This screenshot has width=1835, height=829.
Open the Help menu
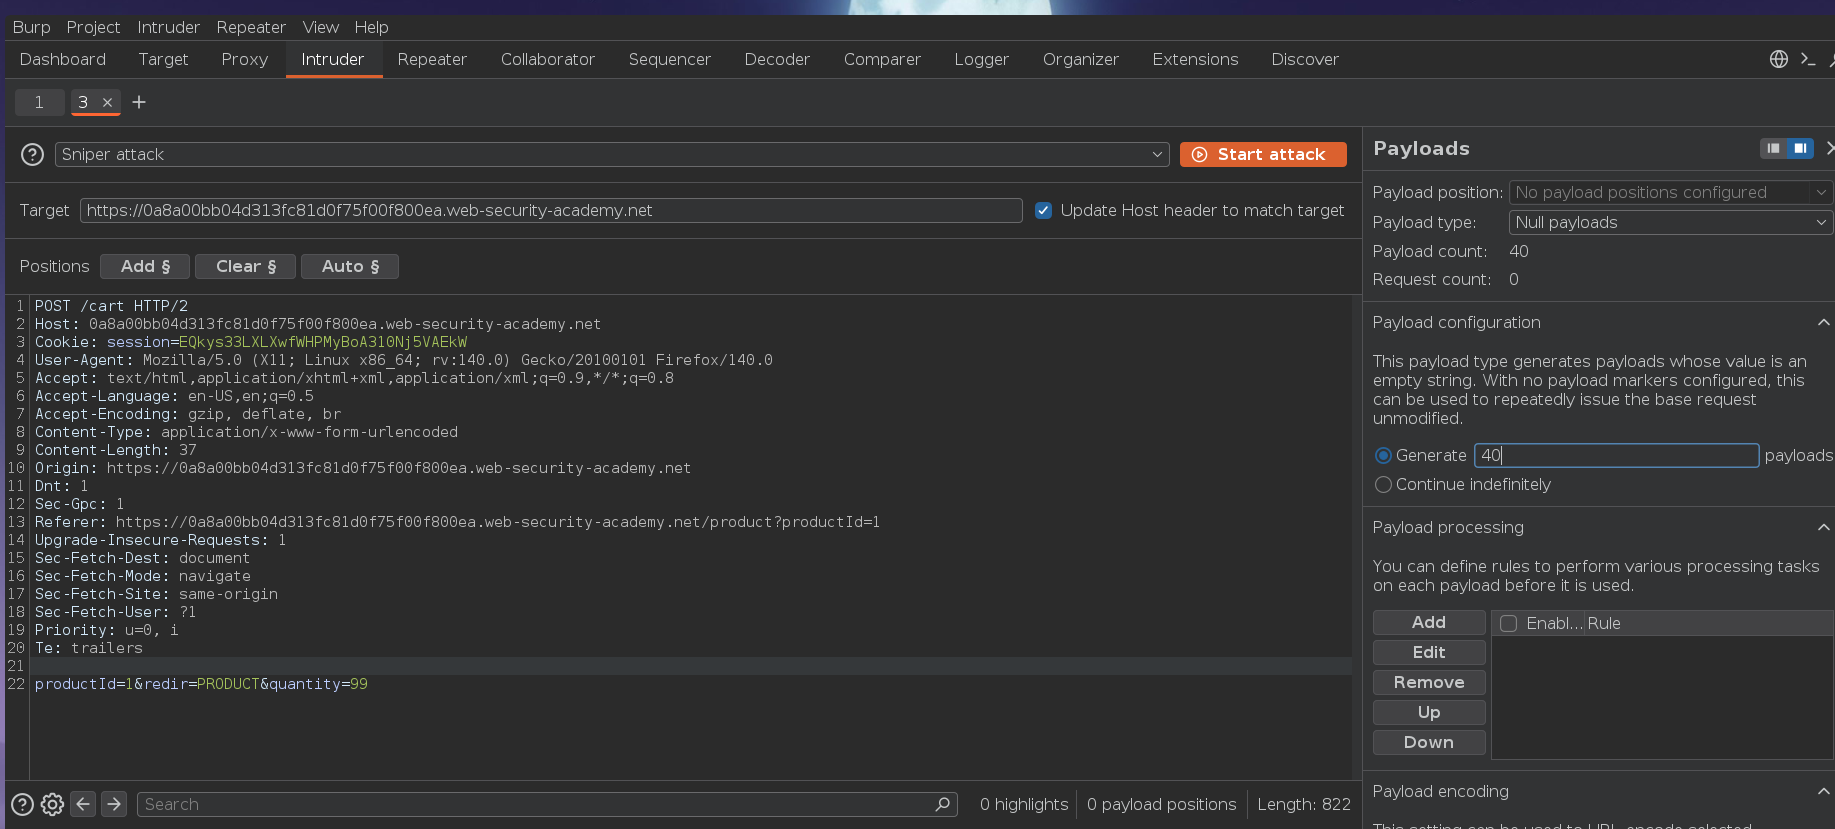click(371, 27)
